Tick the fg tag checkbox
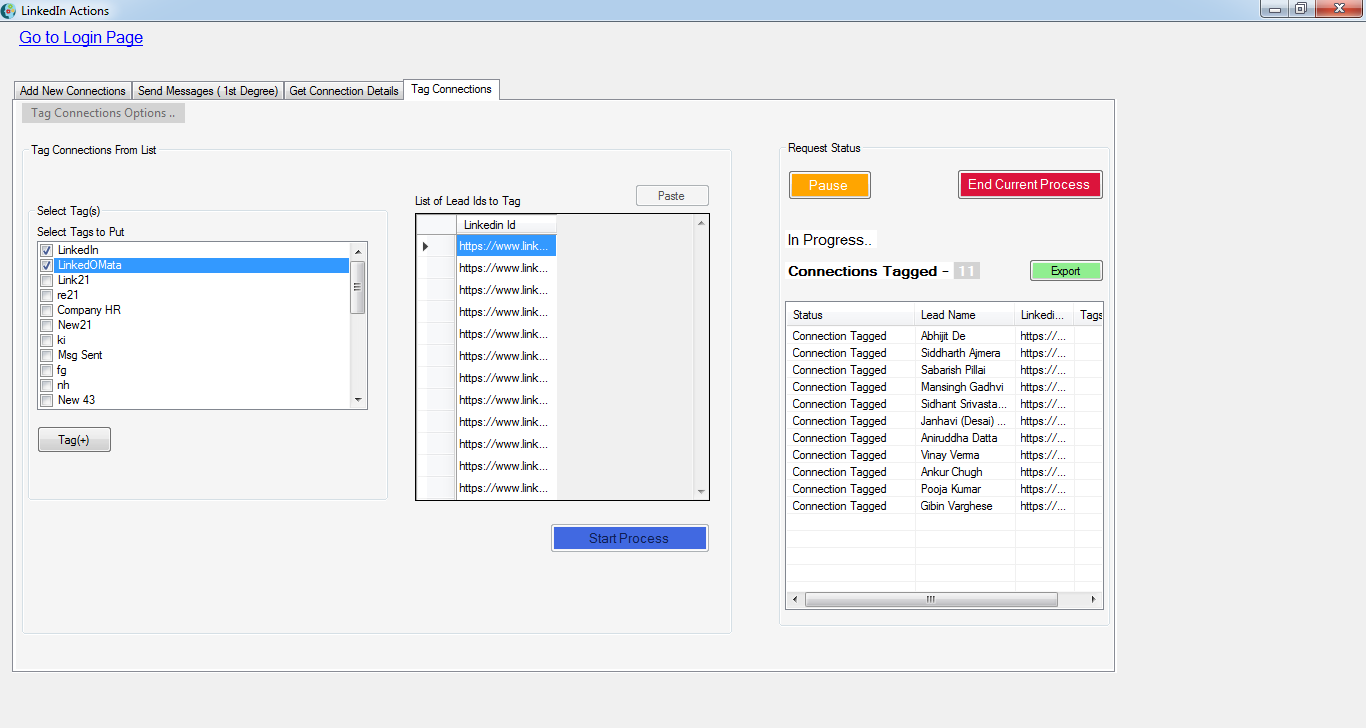 pyautogui.click(x=46, y=370)
